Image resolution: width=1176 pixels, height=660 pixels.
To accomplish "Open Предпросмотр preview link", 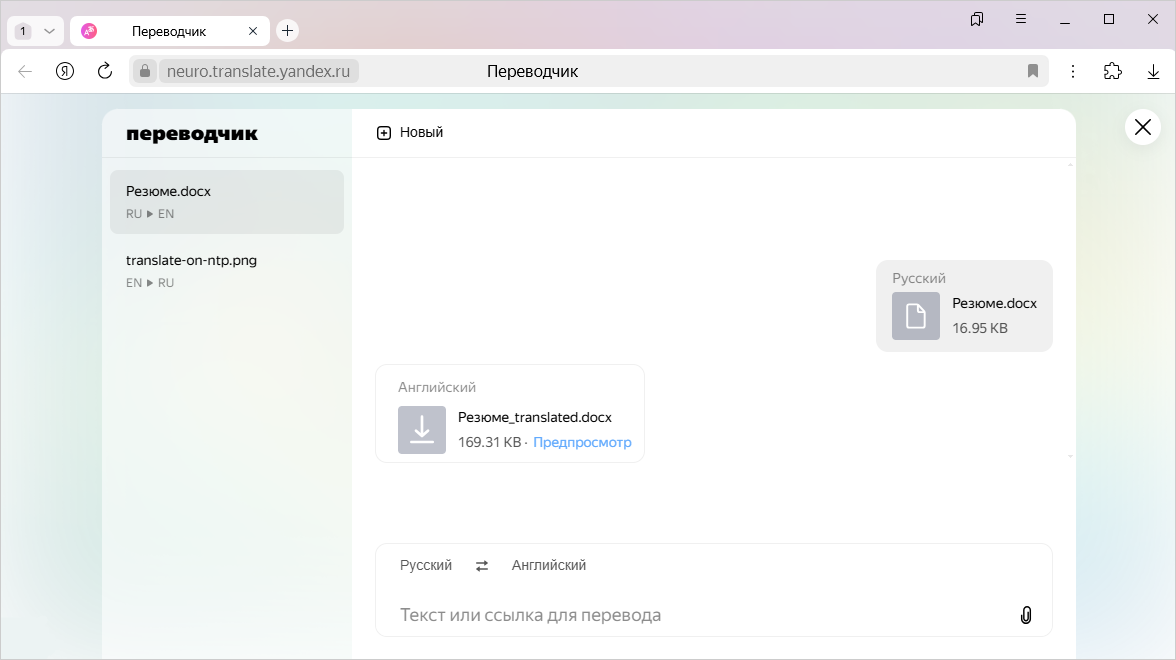I will [x=582, y=442].
